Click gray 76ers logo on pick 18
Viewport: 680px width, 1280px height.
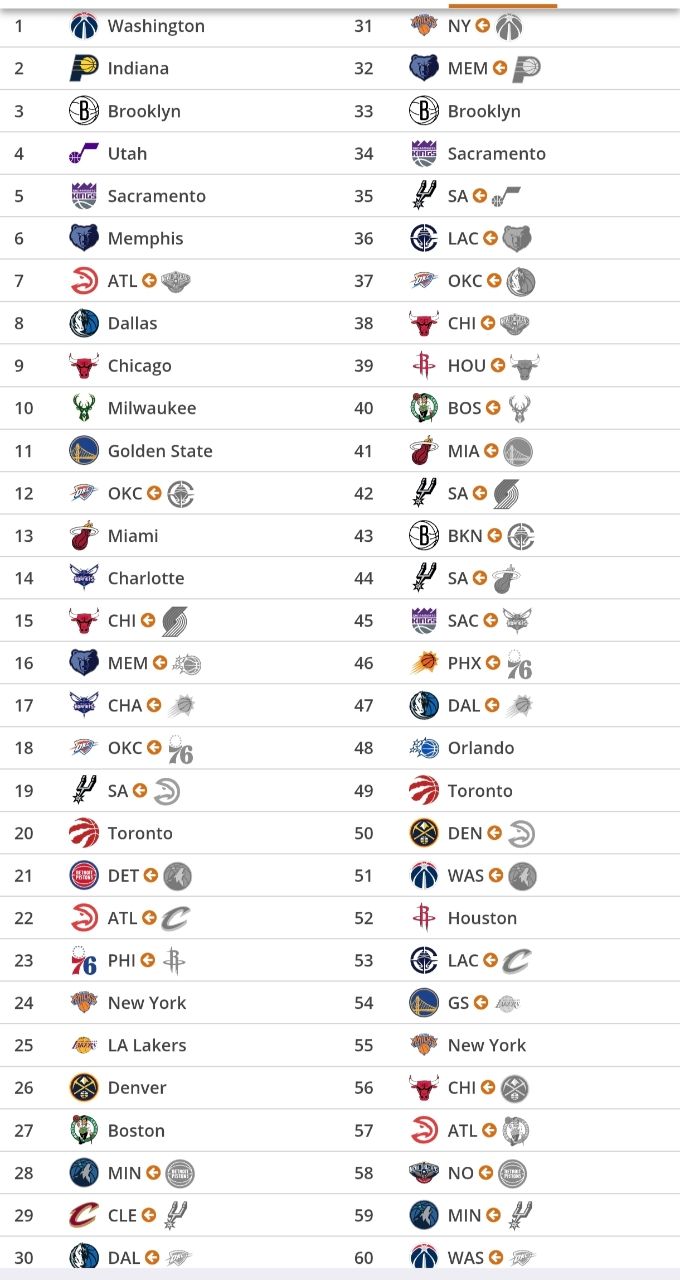pos(180,750)
